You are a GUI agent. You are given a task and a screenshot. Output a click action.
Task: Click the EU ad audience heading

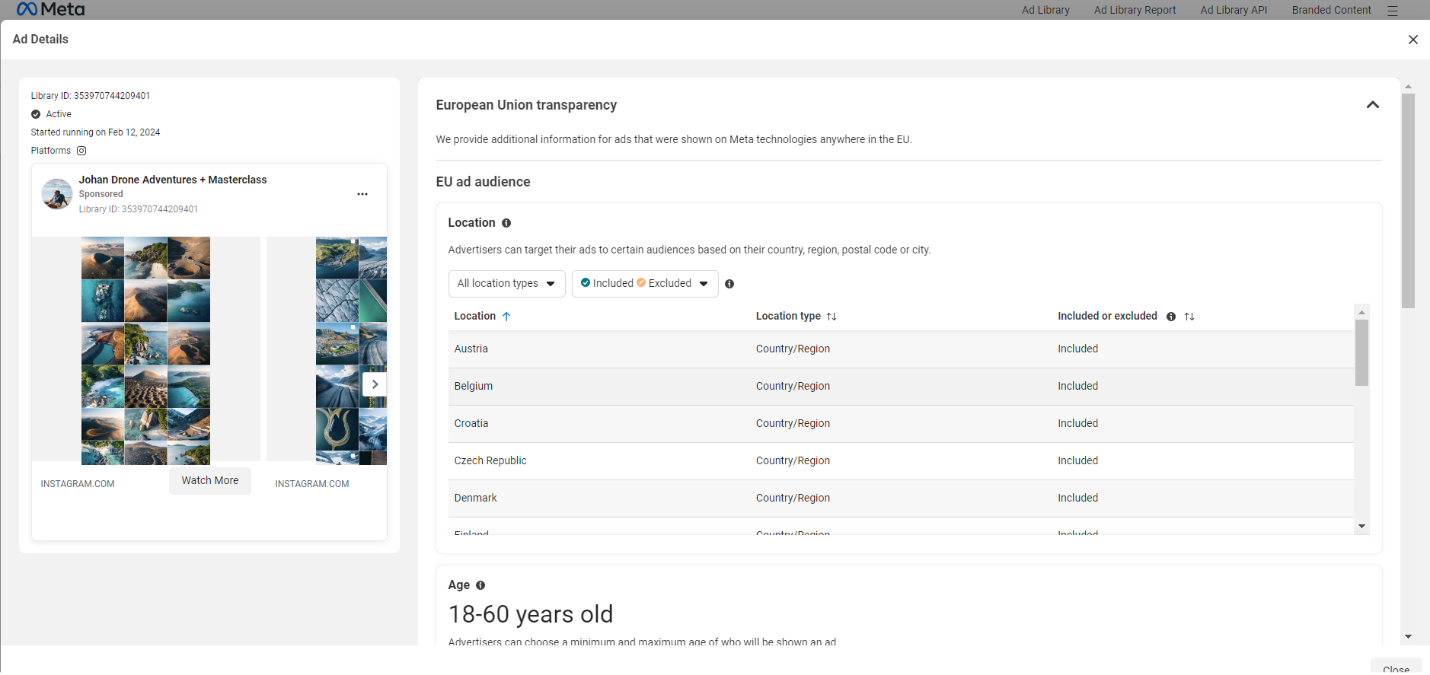tap(483, 182)
